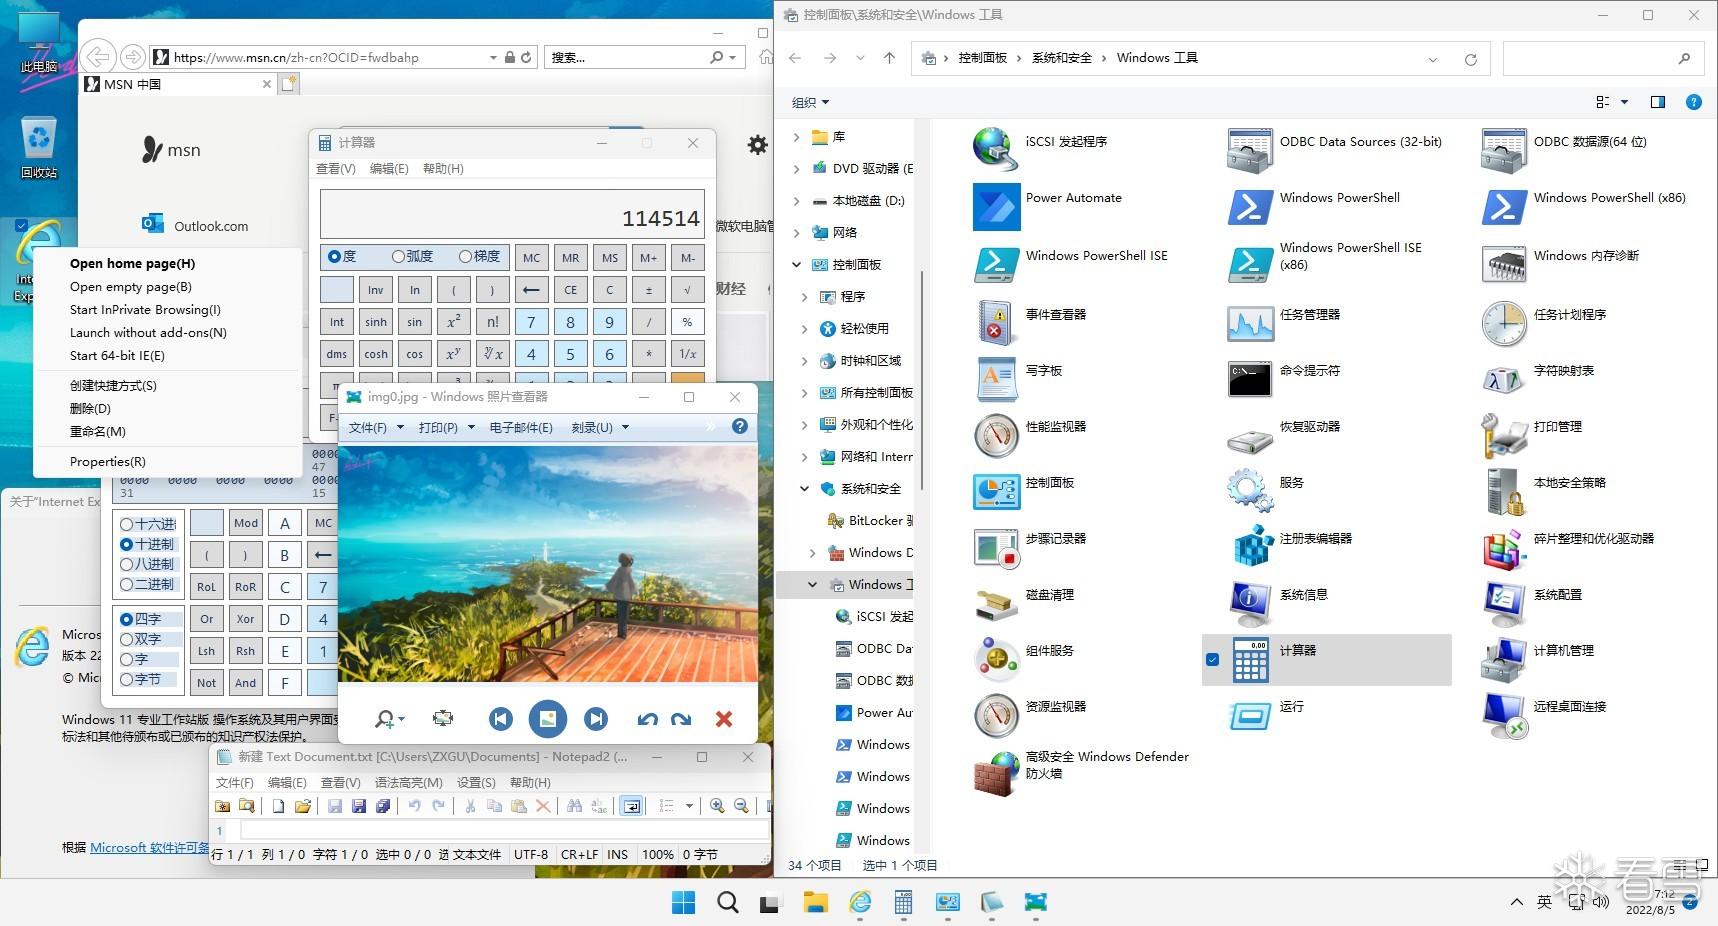Open Microsoft 软件许可 link
Image resolution: width=1718 pixels, height=926 pixels.
(x=149, y=848)
